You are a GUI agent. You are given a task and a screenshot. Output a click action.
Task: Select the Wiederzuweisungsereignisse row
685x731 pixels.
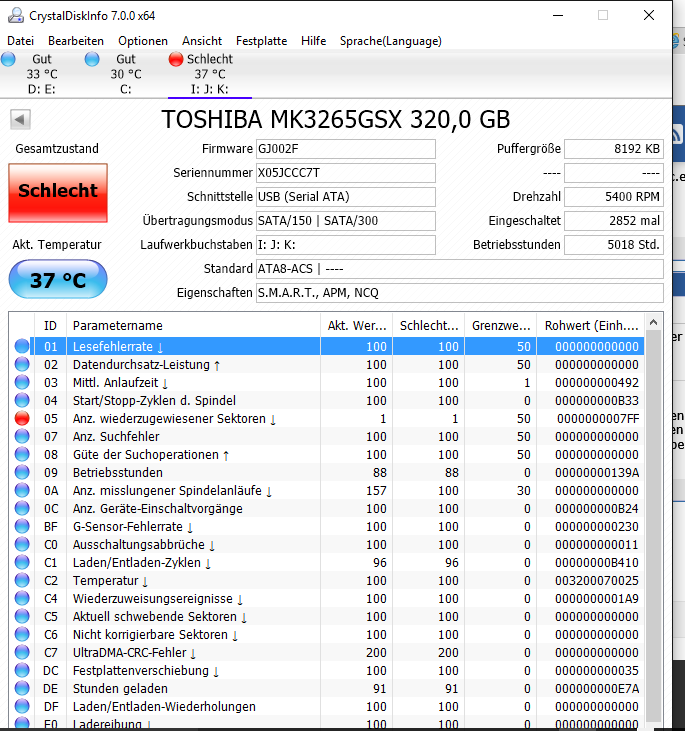[x=327, y=599]
